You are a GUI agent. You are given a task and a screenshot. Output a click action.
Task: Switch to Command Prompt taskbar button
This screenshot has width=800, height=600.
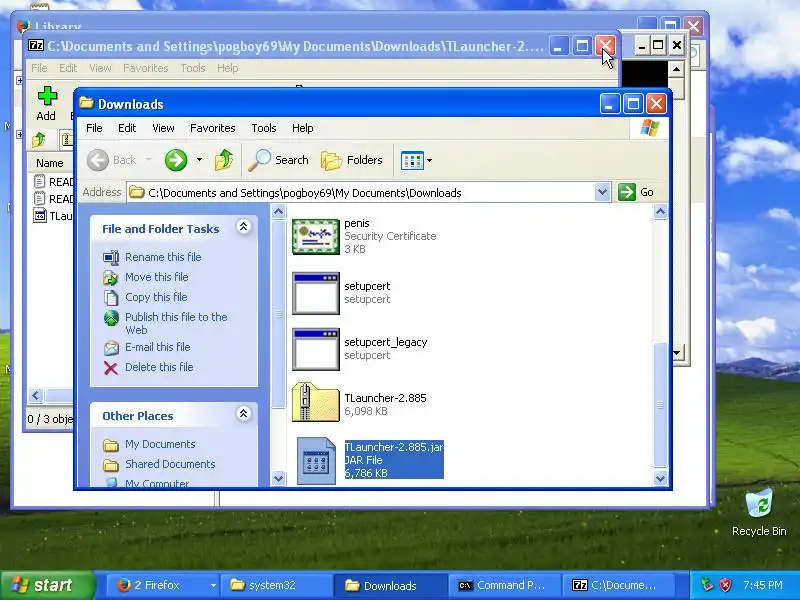(504, 585)
